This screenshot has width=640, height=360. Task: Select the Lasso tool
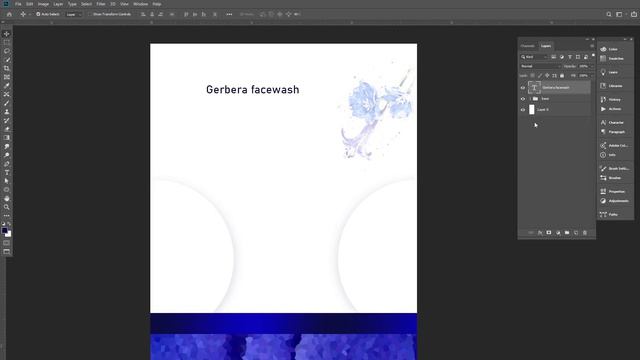click(x=7, y=51)
